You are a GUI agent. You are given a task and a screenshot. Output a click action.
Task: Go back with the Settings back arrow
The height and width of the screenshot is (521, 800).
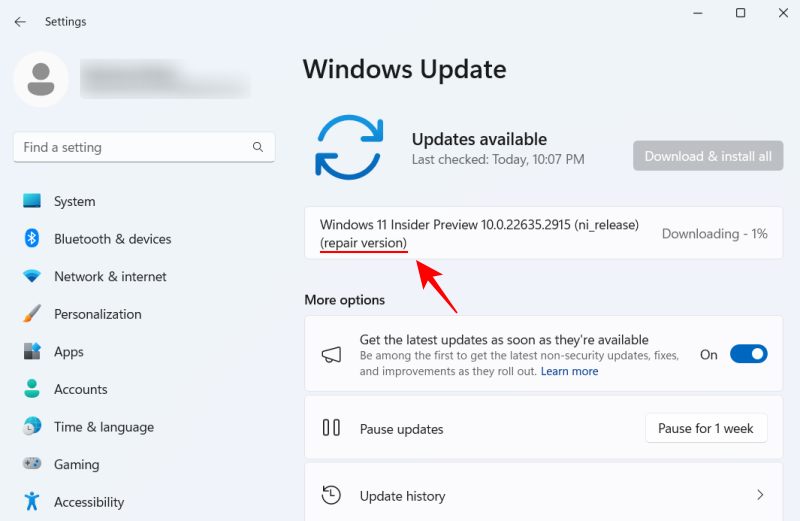pyautogui.click(x=20, y=21)
